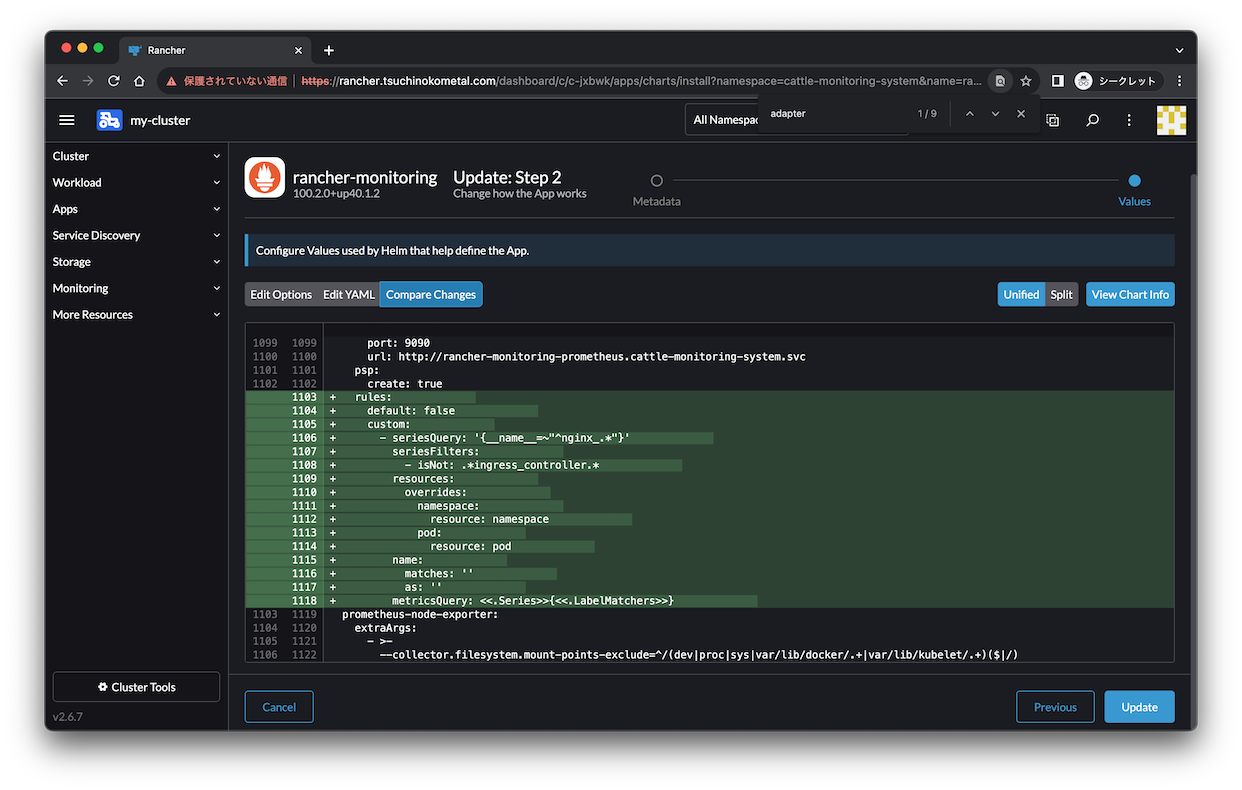Image resolution: width=1242 pixels, height=790 pixels.
Task: Jump to next find result
Action: click(995, 114)
